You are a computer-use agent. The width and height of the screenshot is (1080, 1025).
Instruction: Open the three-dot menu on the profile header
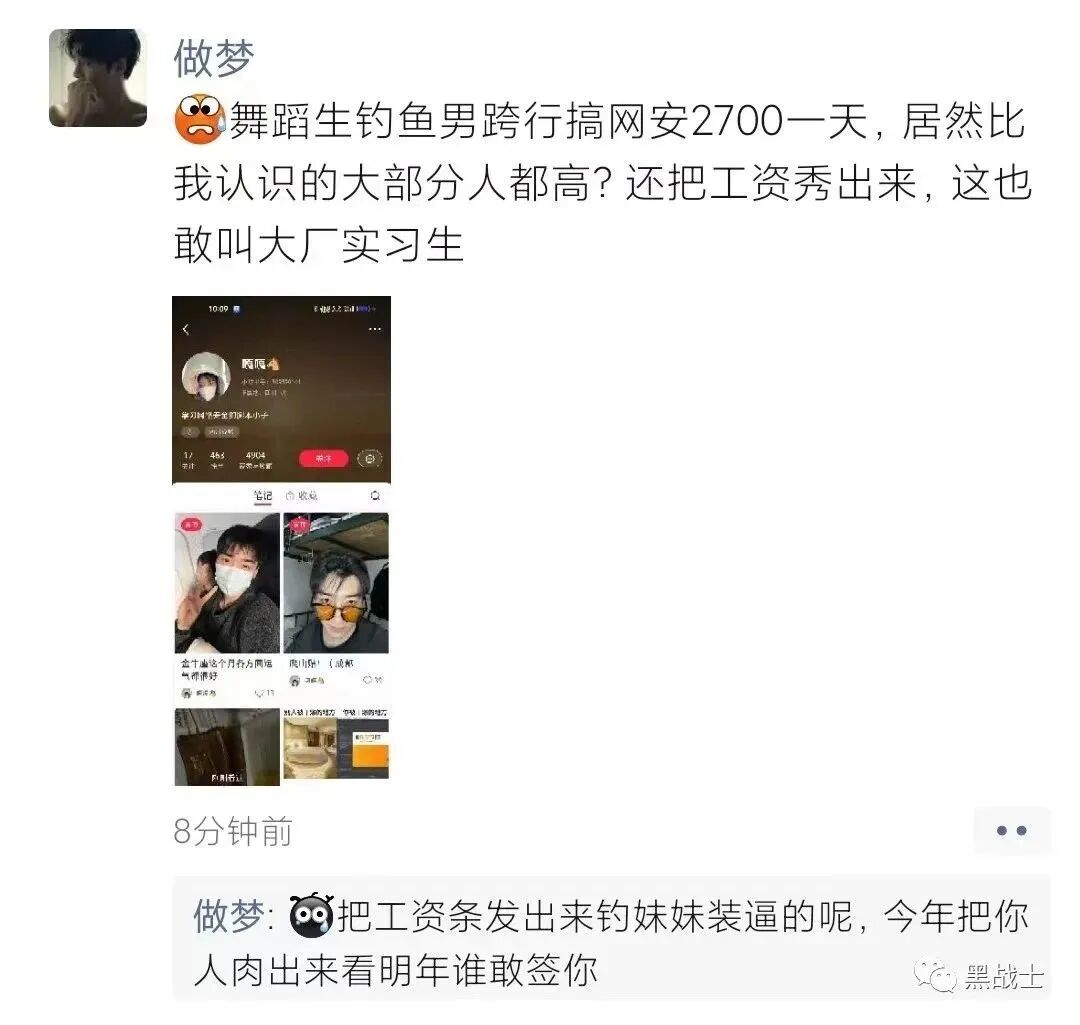[375, 329]
